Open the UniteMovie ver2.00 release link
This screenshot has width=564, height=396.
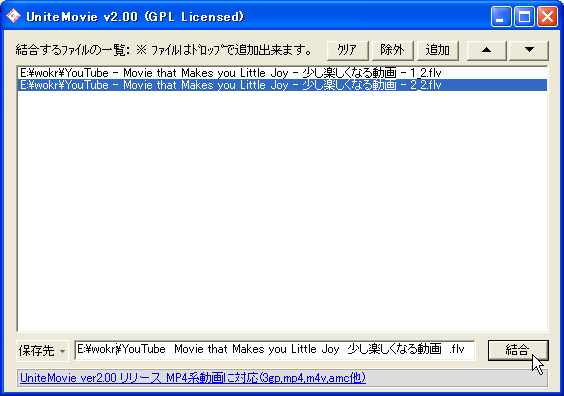(x=193, y=378)
